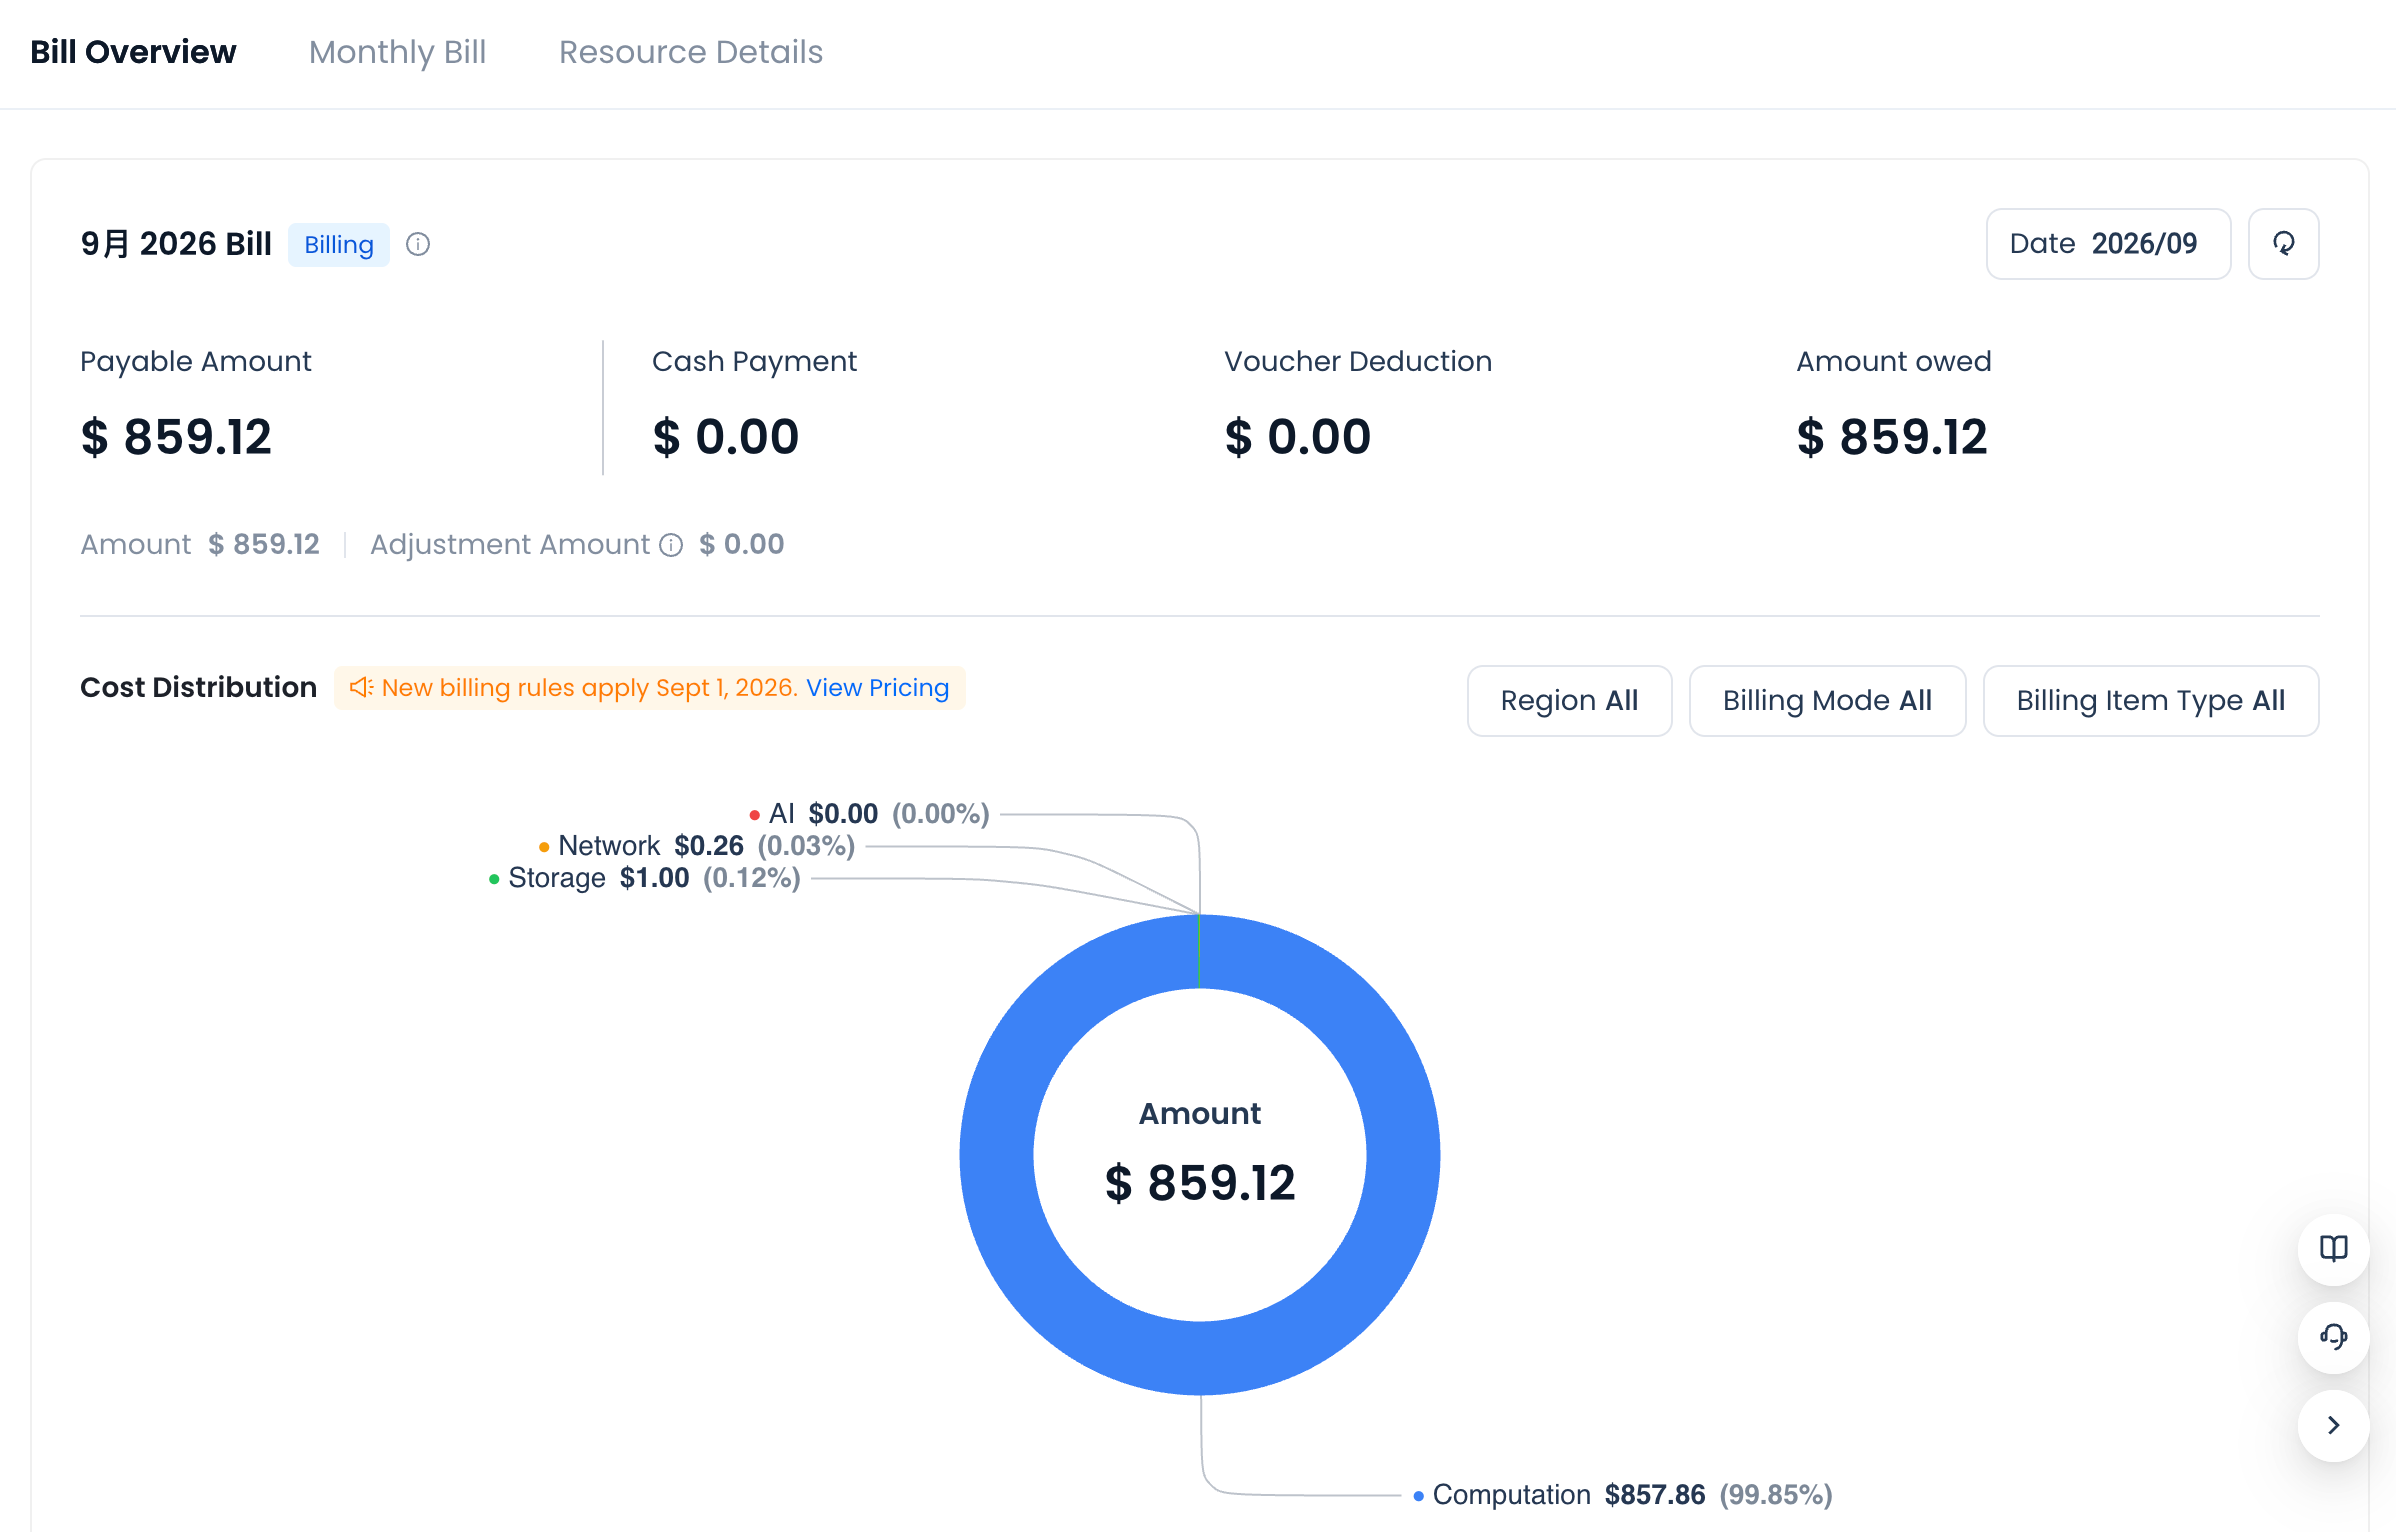The image size is (2396, 1532).
Task: Switch to the Resource Details tab
Action: (x=690, y=52)
